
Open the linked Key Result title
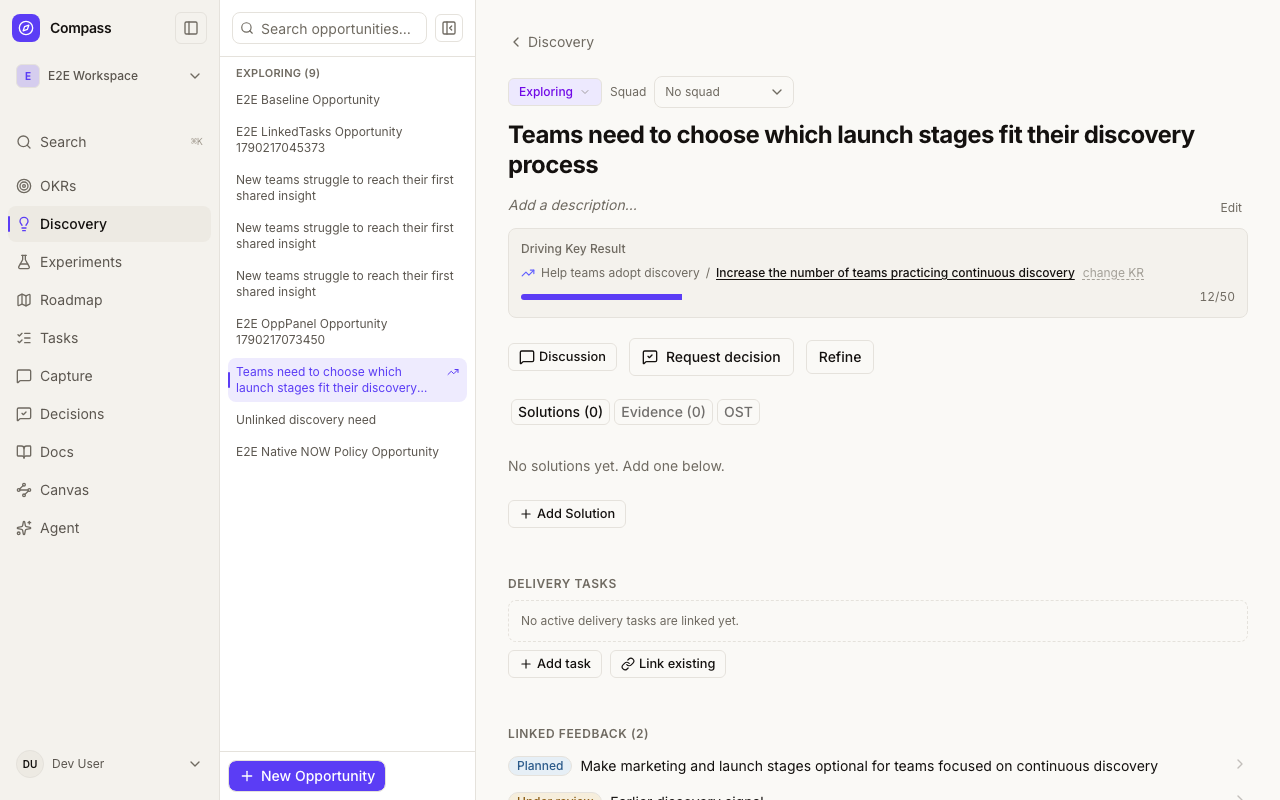(x=895, y=273)
